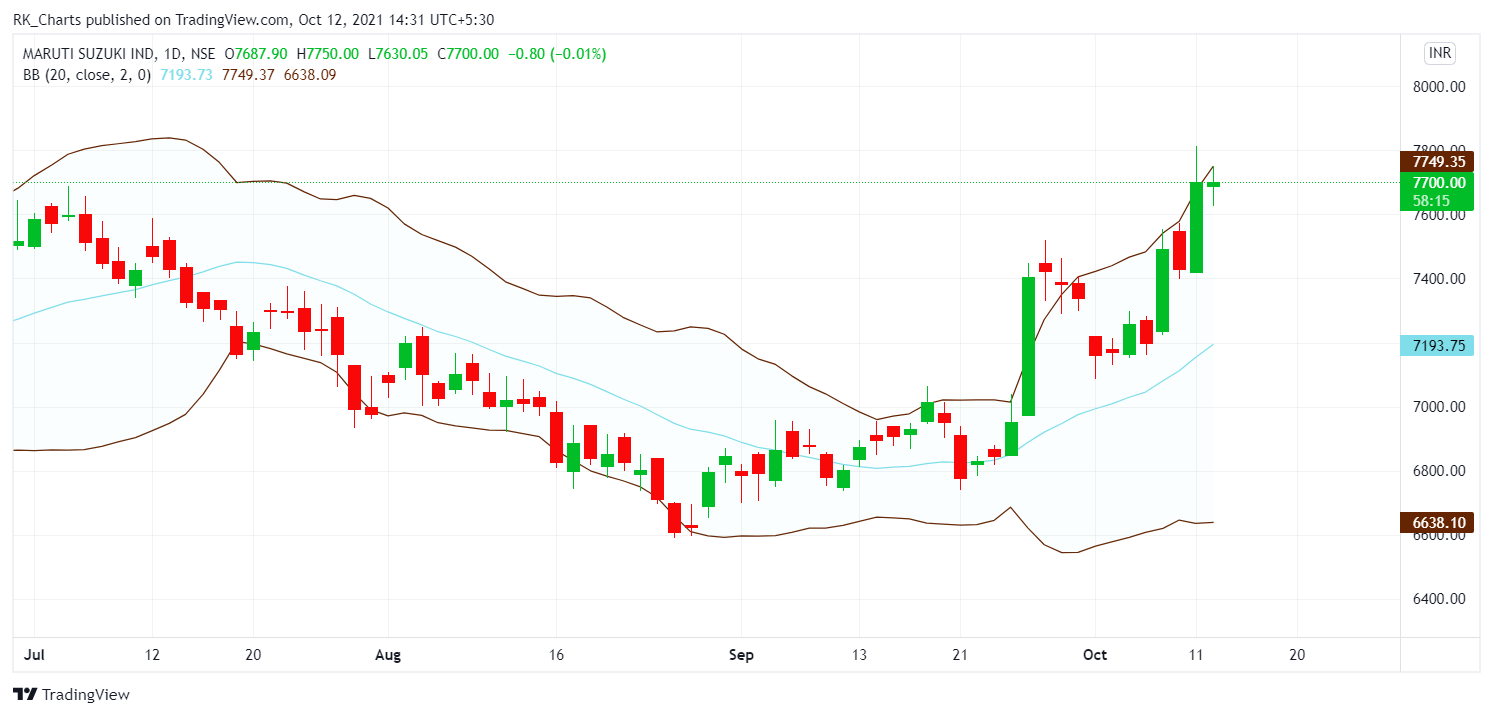Click the BB lower value 6638.09
1493x716 pixels.
tap(309, 75)
